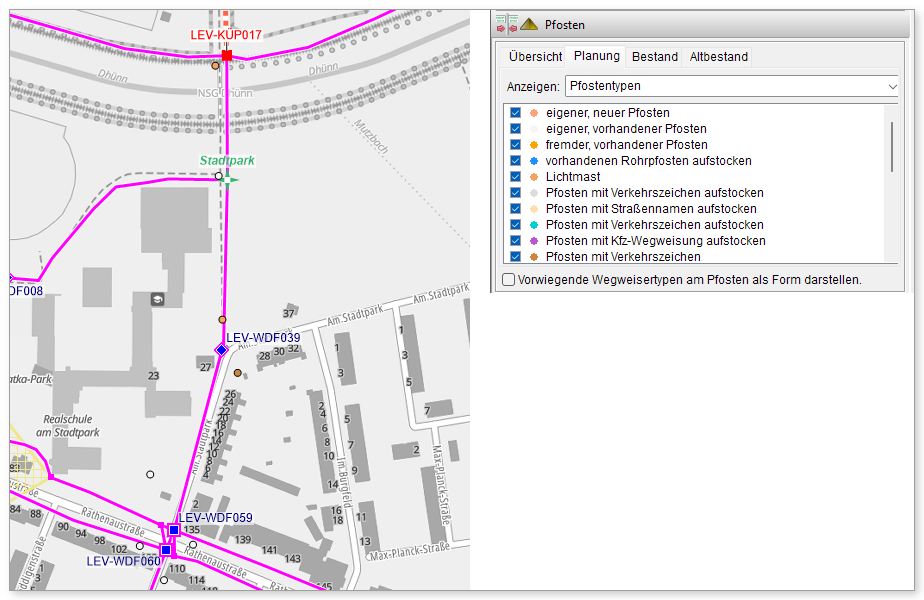Click blue swatch of 'vorhandenen Rohrpfosten aufstocken'
Image resolution: width=924 pixels, height=600 pixels.
pyautogui.click(x=534, y=160)
